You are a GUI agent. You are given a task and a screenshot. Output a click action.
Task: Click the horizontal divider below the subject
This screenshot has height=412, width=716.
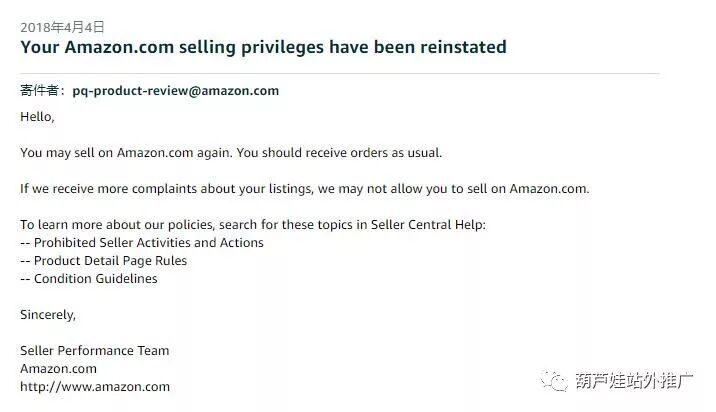[340, 73]
